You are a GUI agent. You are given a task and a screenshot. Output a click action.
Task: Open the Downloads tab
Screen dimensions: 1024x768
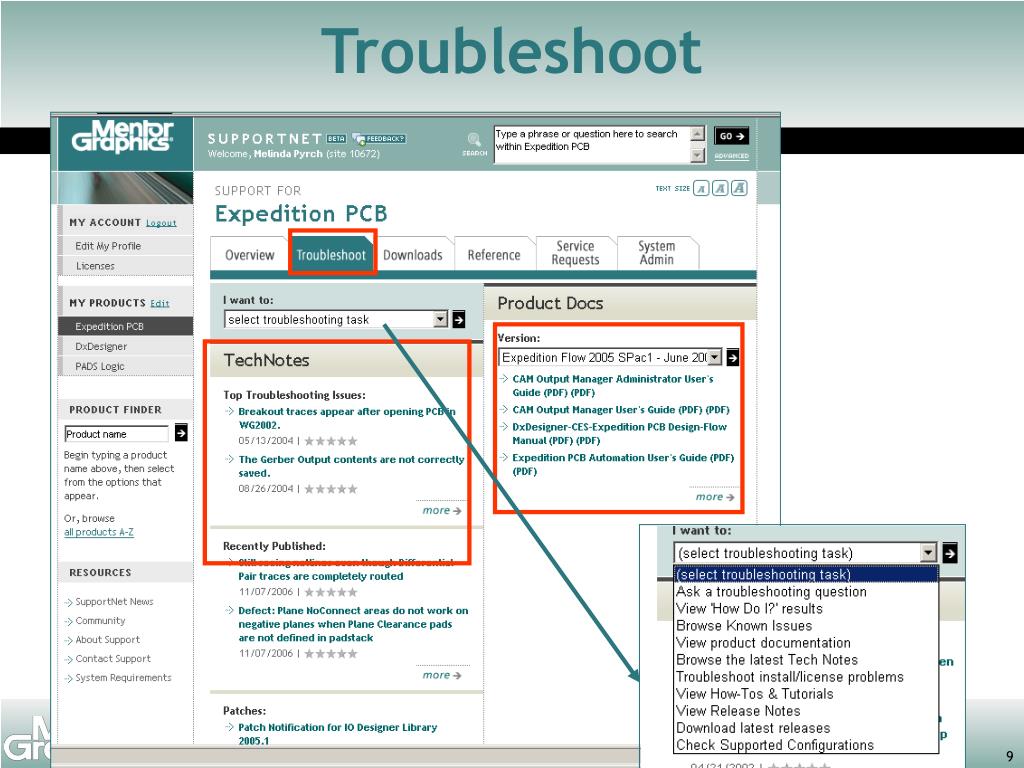tap(413, 255)
